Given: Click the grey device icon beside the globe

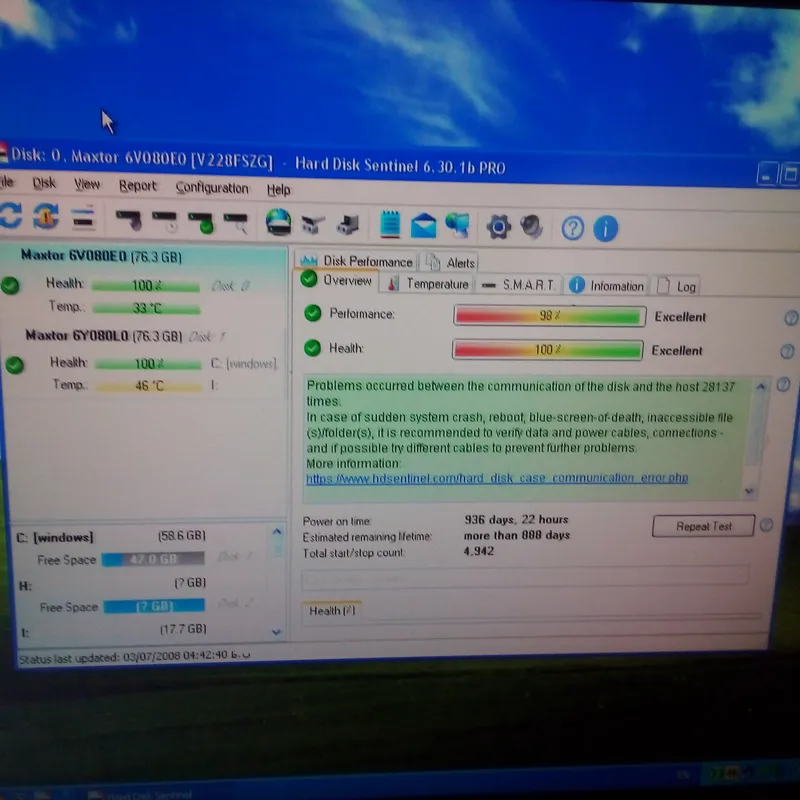Looking at the screenshot, I should [x=313, y=224].
